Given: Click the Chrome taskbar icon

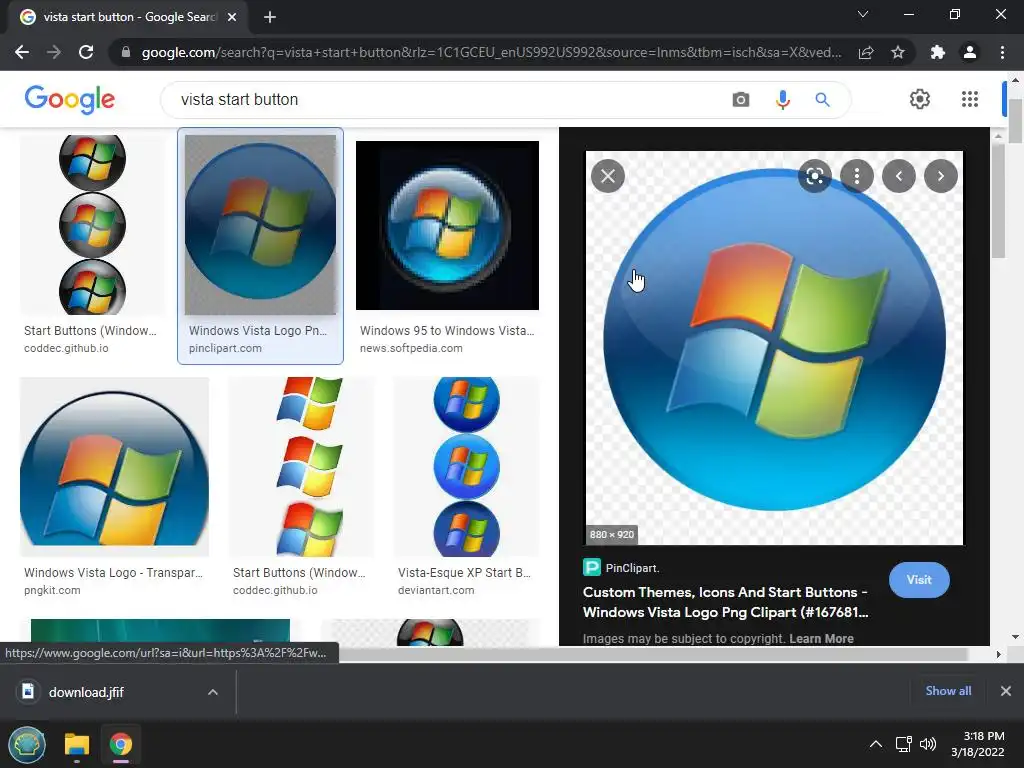Looking at the screenshot, I should coord(121,744).
